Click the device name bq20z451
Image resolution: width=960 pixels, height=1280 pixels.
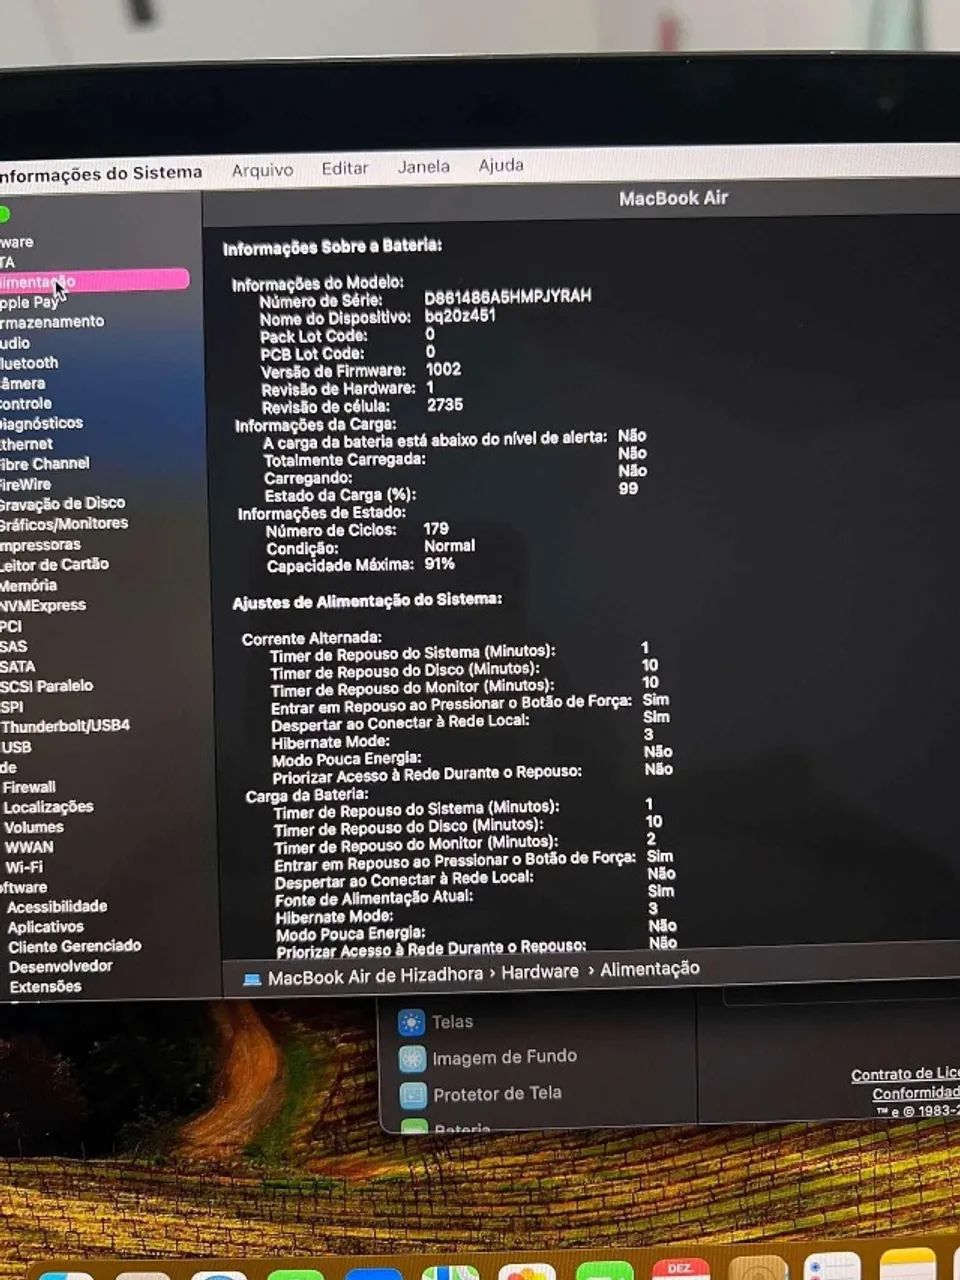[460, 315]
